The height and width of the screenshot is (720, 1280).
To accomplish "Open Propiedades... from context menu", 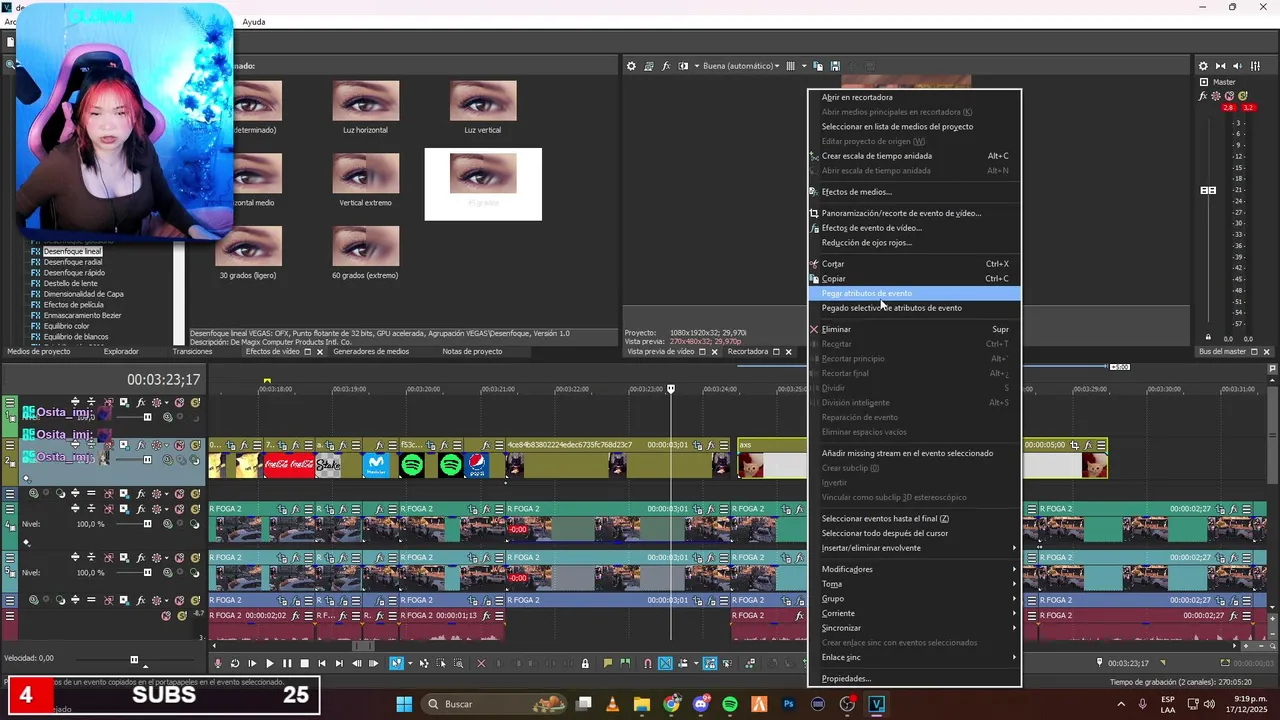I will click(914, 679).
